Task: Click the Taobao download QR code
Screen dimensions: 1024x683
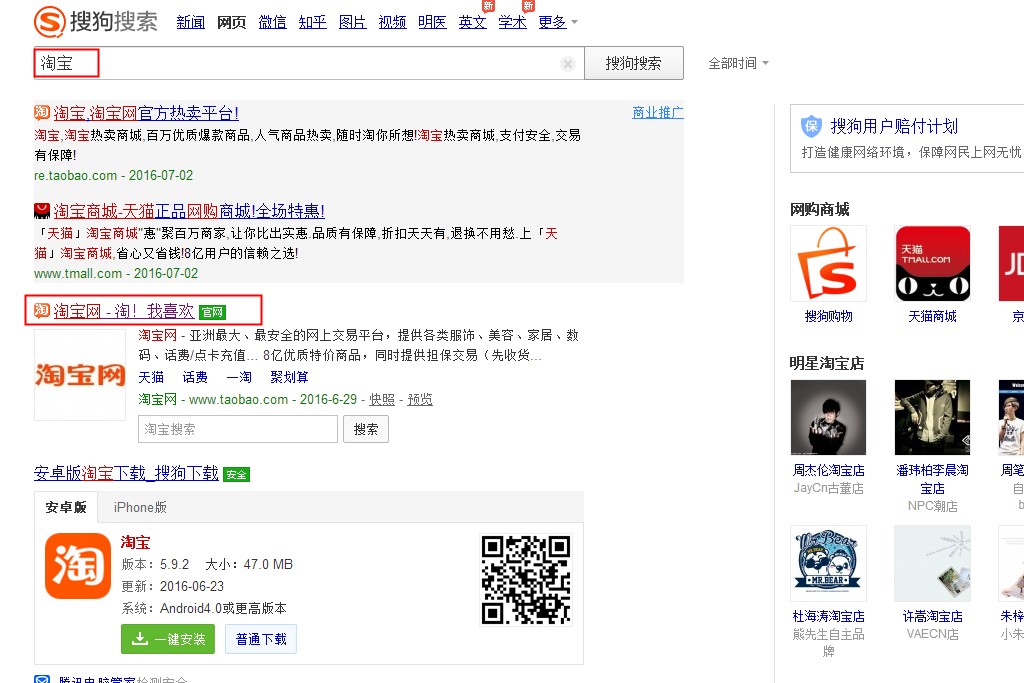Action: click(x=526, y=580)
